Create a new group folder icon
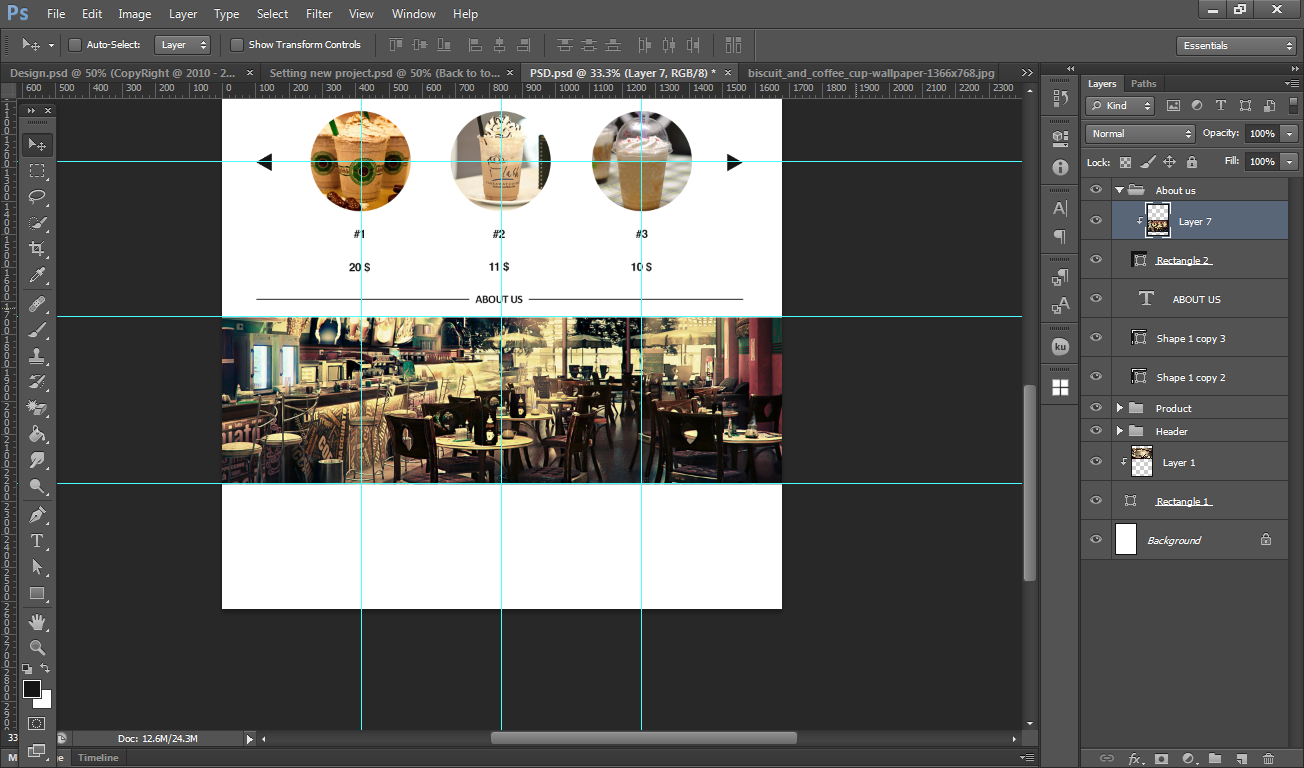The height and width of the screenshot is (768, 1304). (x=1214, y=759)
